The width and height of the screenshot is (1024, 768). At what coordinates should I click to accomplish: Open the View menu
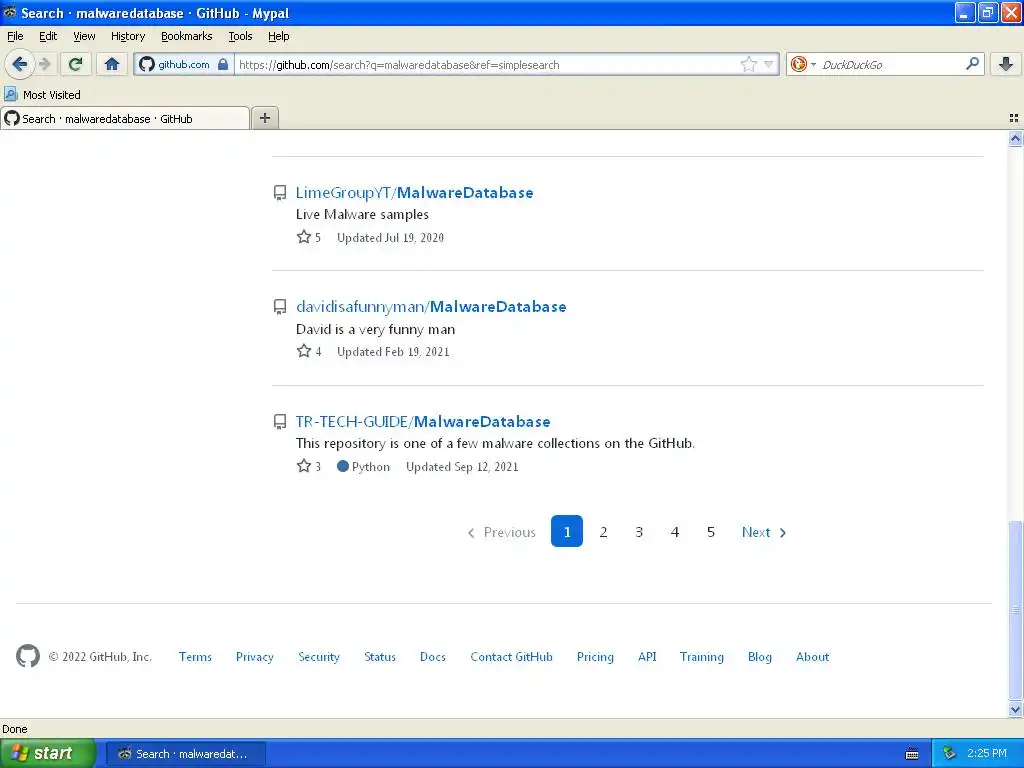pyautogui.click(x=84, y=36)
